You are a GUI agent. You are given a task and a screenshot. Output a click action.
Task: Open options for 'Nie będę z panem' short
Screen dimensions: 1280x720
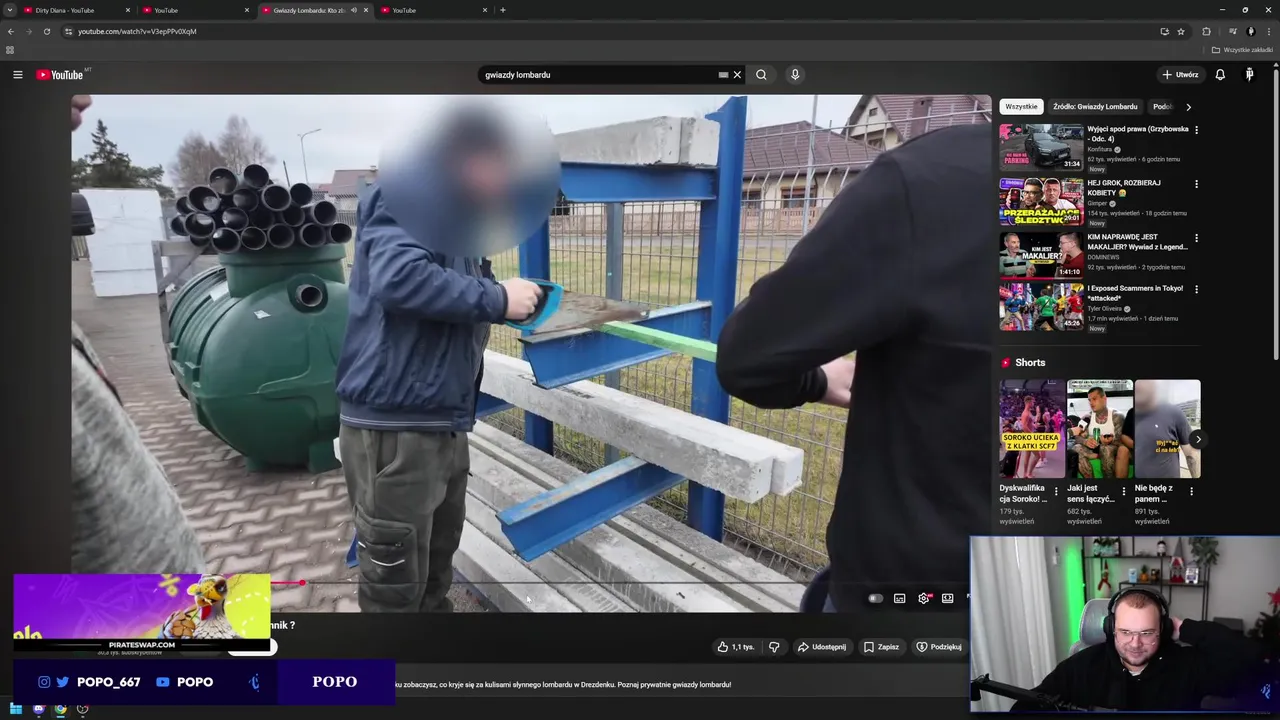[1191, 491]
